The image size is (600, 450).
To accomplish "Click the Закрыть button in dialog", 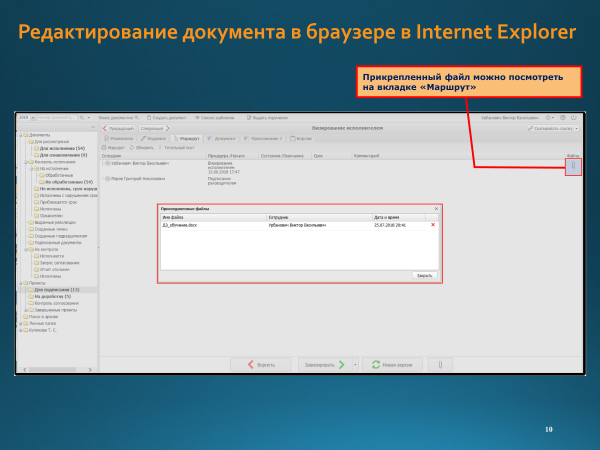I will coord(424,274).
